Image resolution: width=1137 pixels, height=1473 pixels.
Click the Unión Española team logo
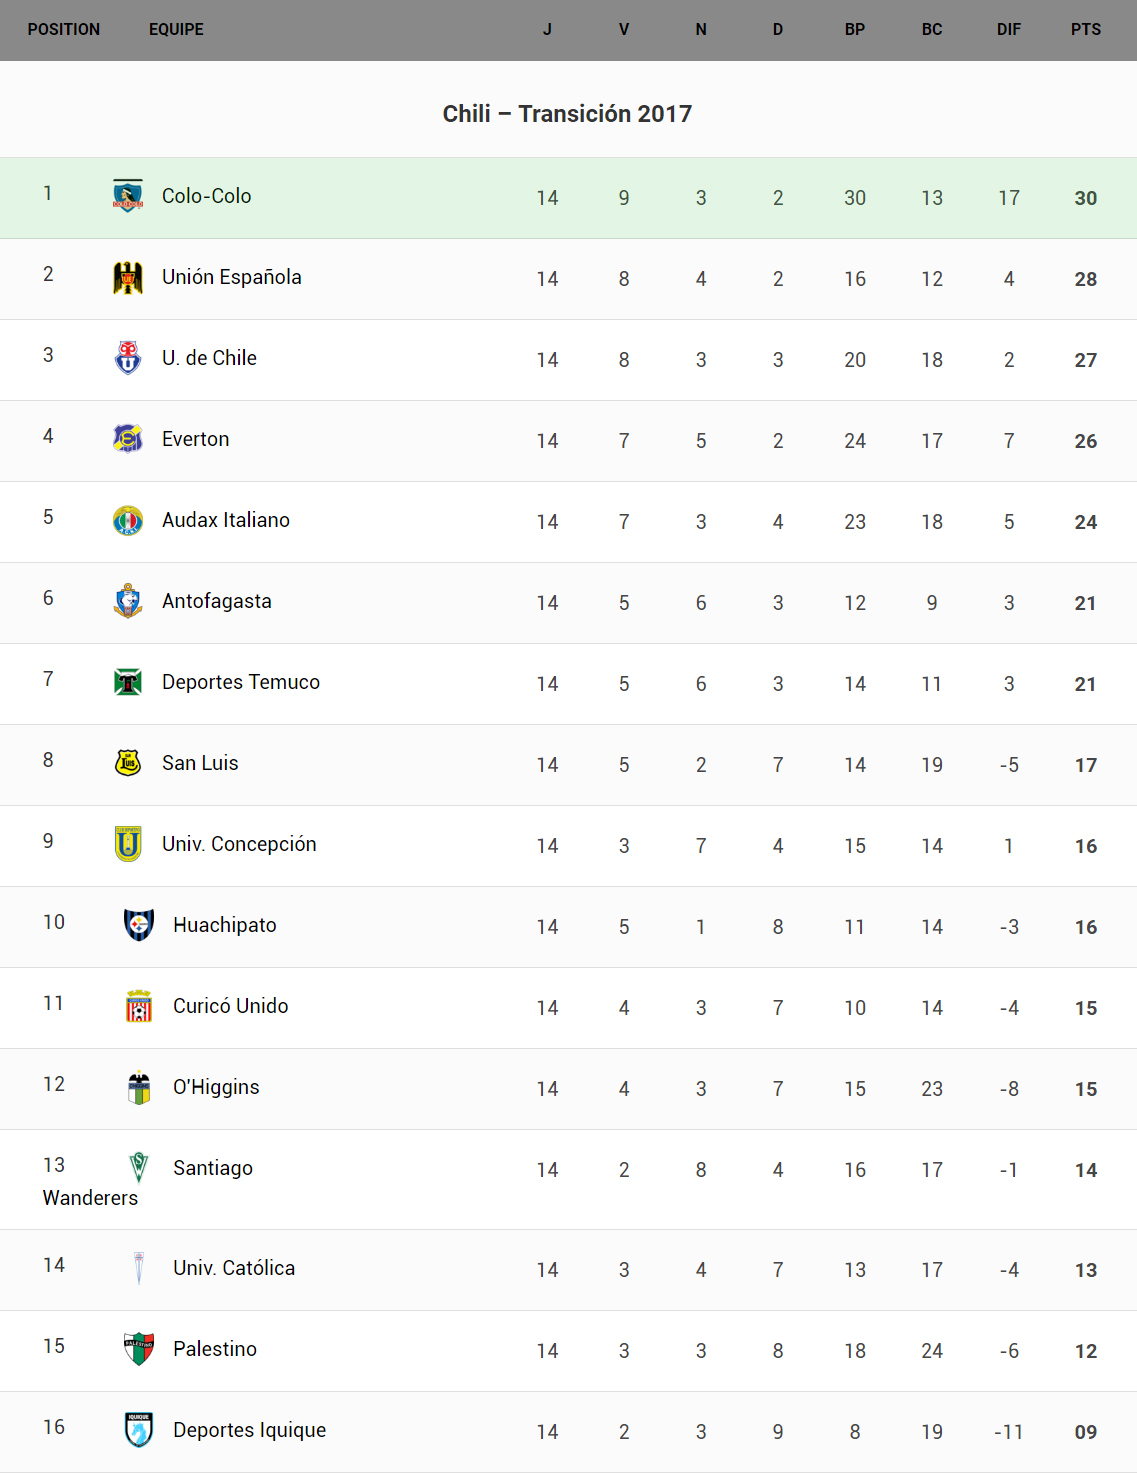(x=128, y=277)
